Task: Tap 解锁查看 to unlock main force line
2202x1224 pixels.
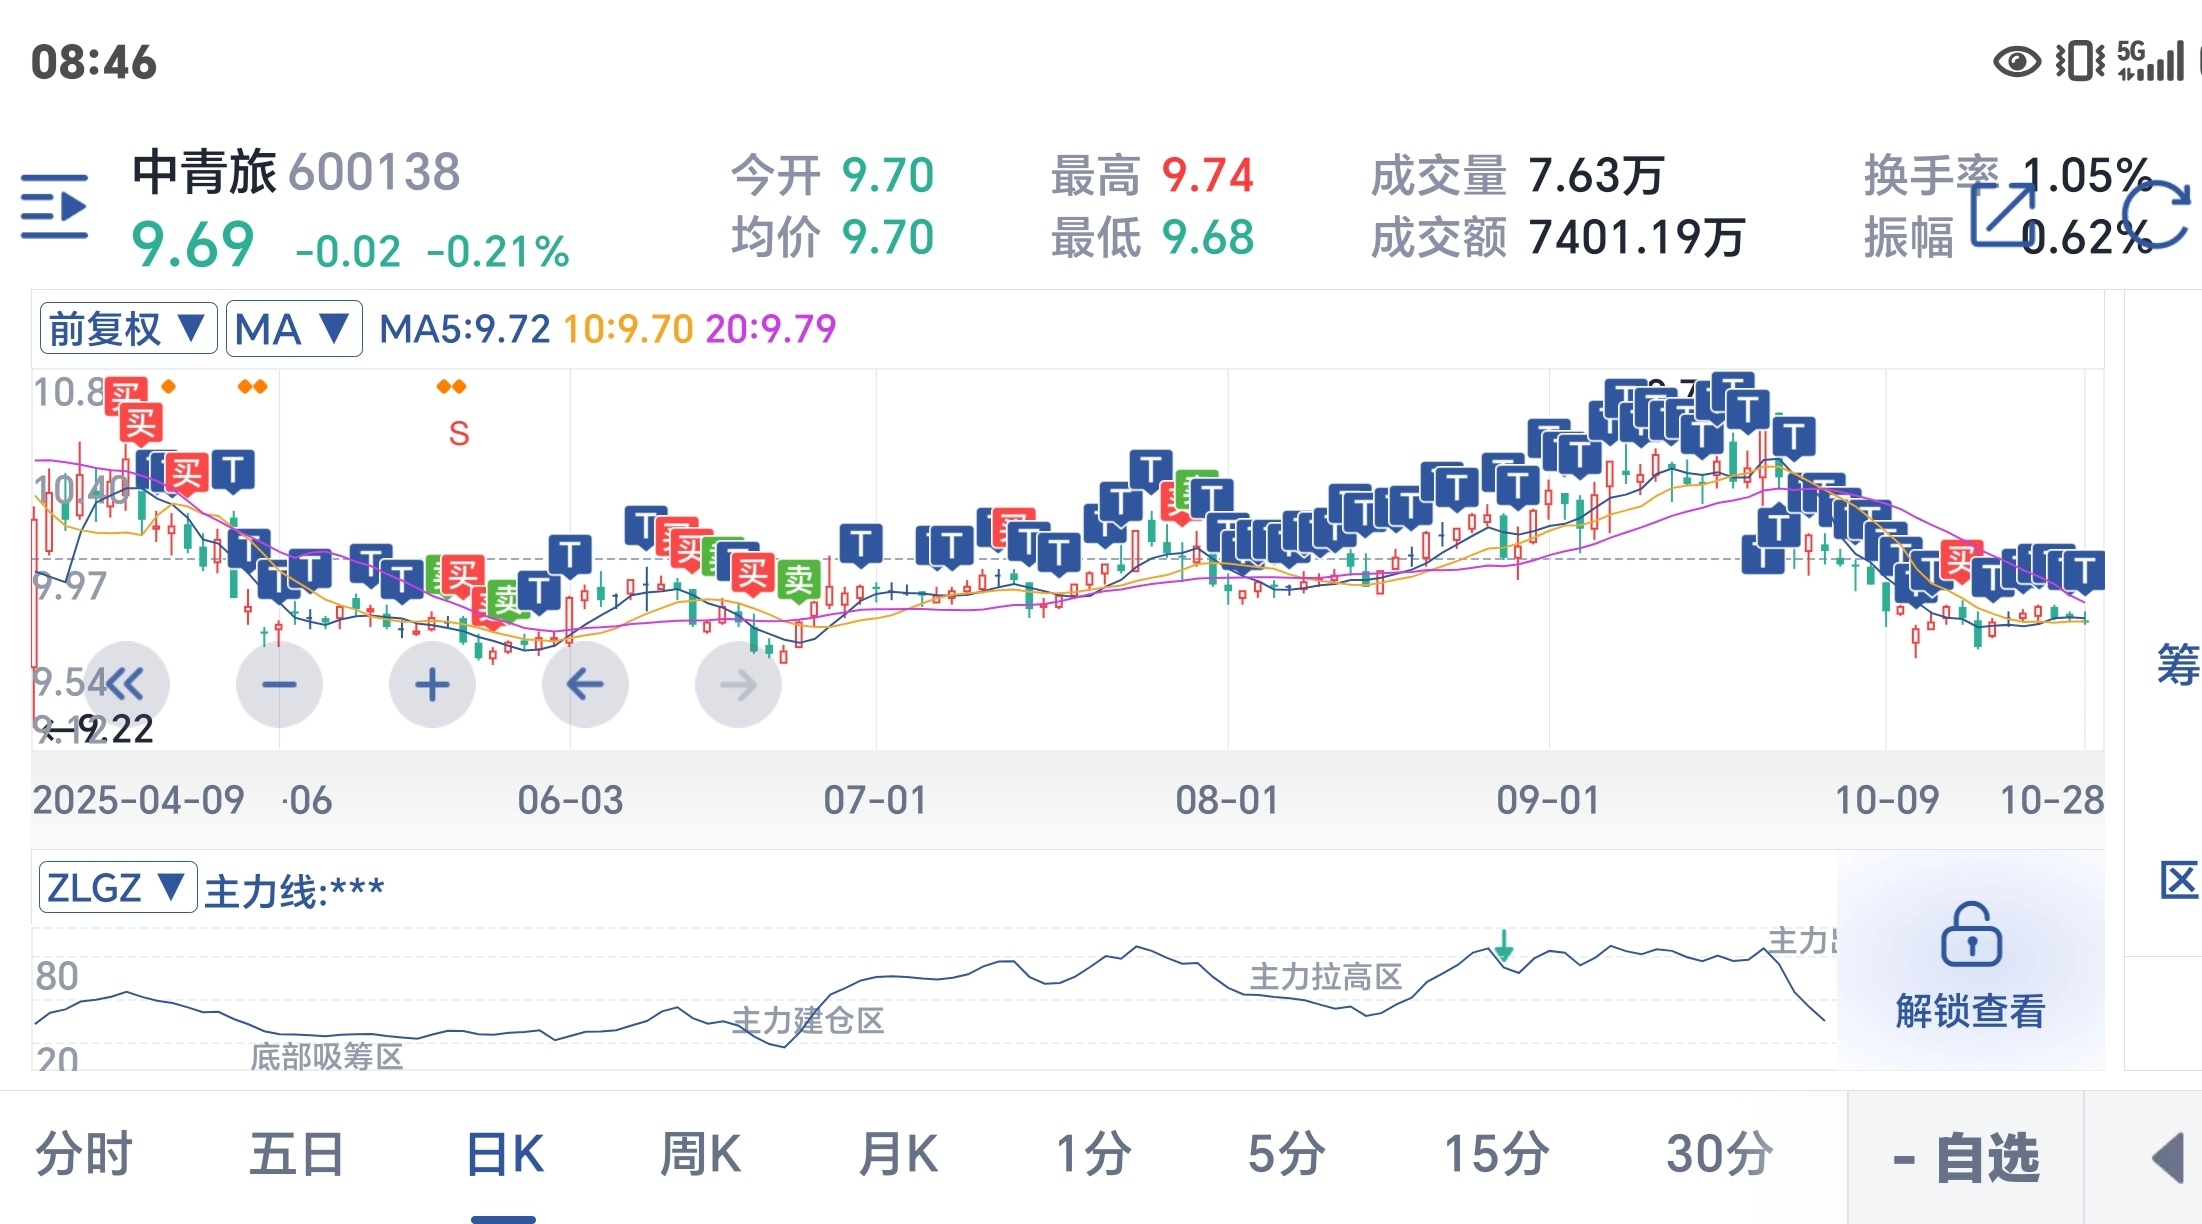Action: pos(1970,1011)
